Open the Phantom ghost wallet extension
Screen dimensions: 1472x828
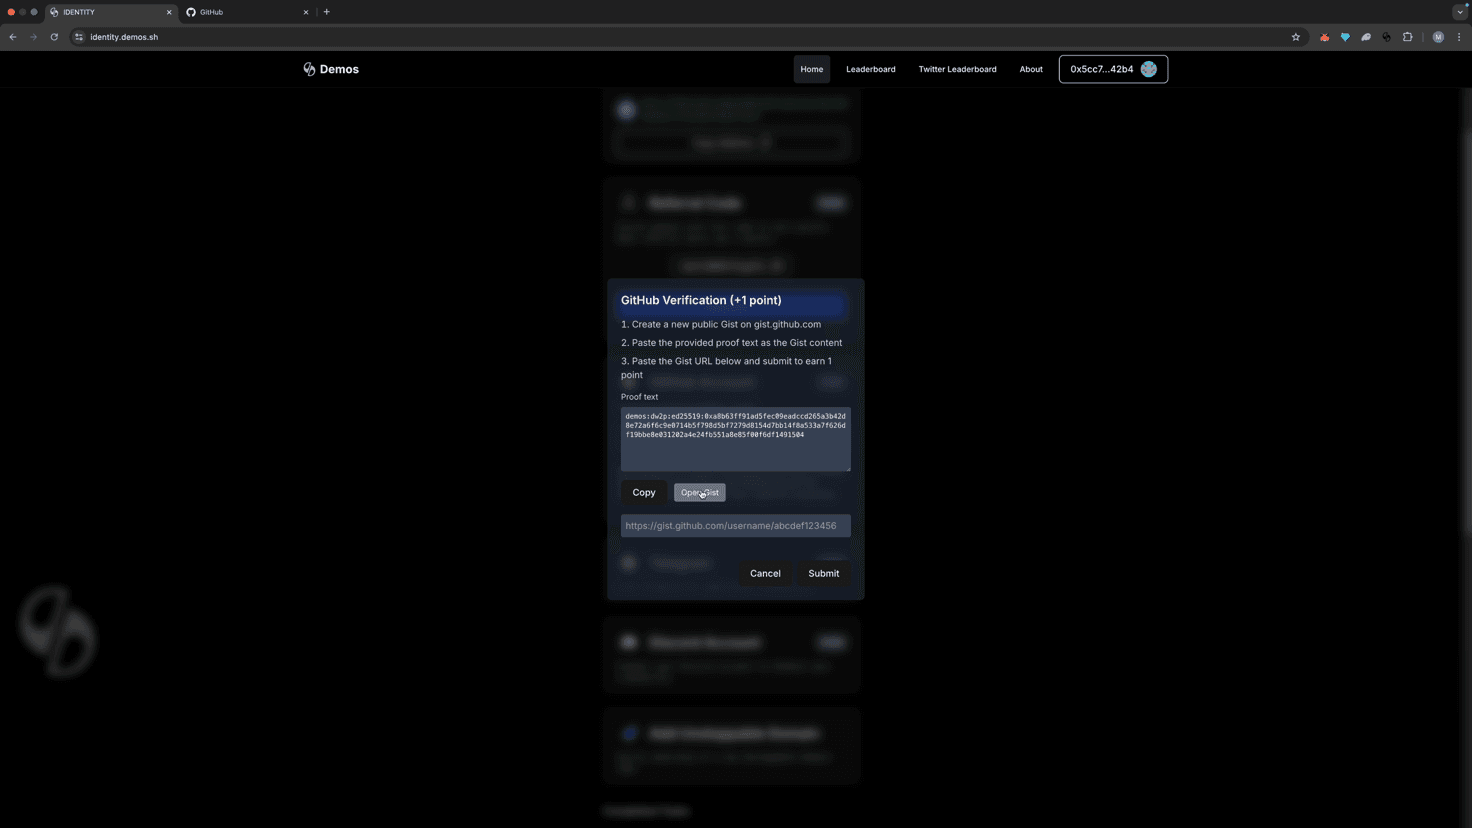click(1366, 37)
